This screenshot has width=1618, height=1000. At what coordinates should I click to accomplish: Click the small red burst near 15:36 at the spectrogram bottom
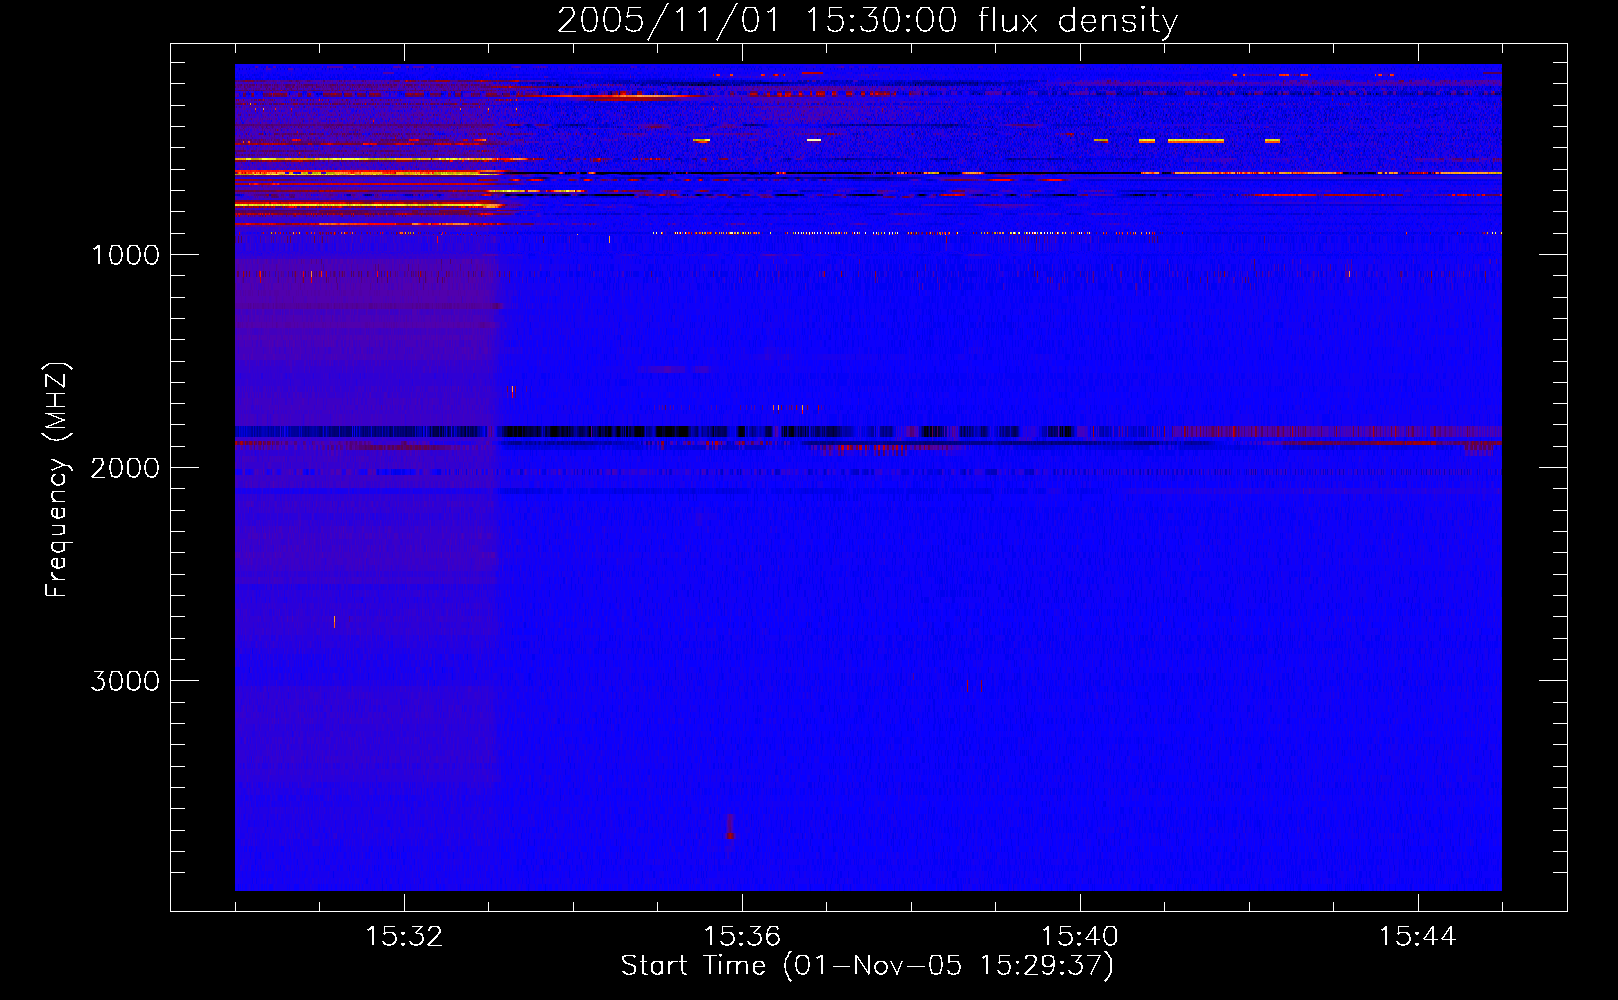pos(730,829)
